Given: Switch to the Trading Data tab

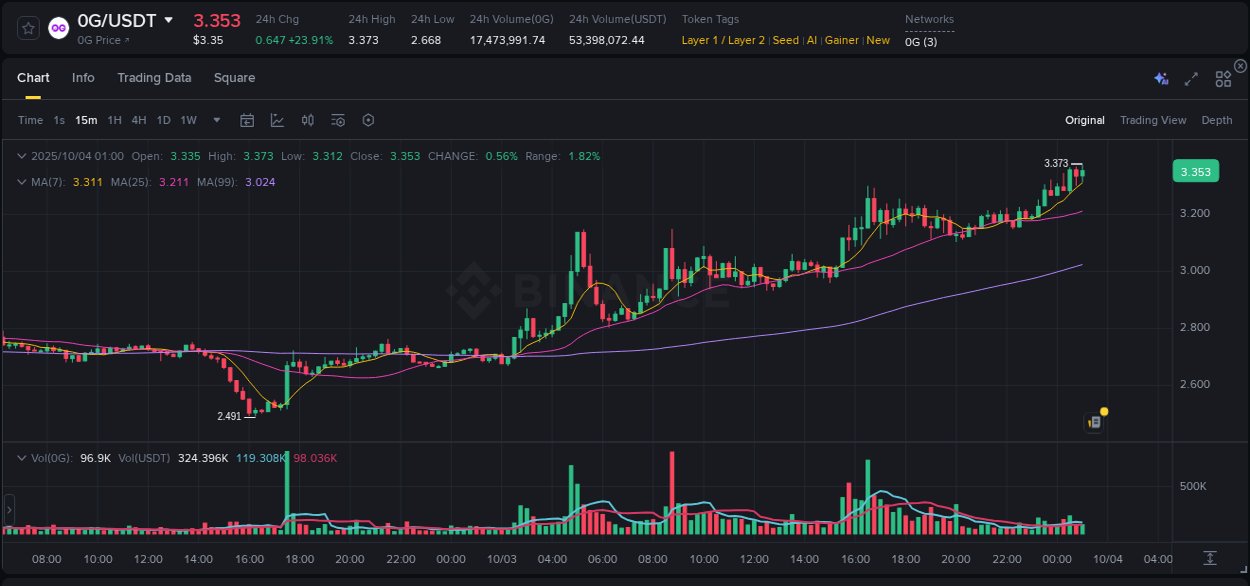Looking at the screenshot, I should [154, 77].
